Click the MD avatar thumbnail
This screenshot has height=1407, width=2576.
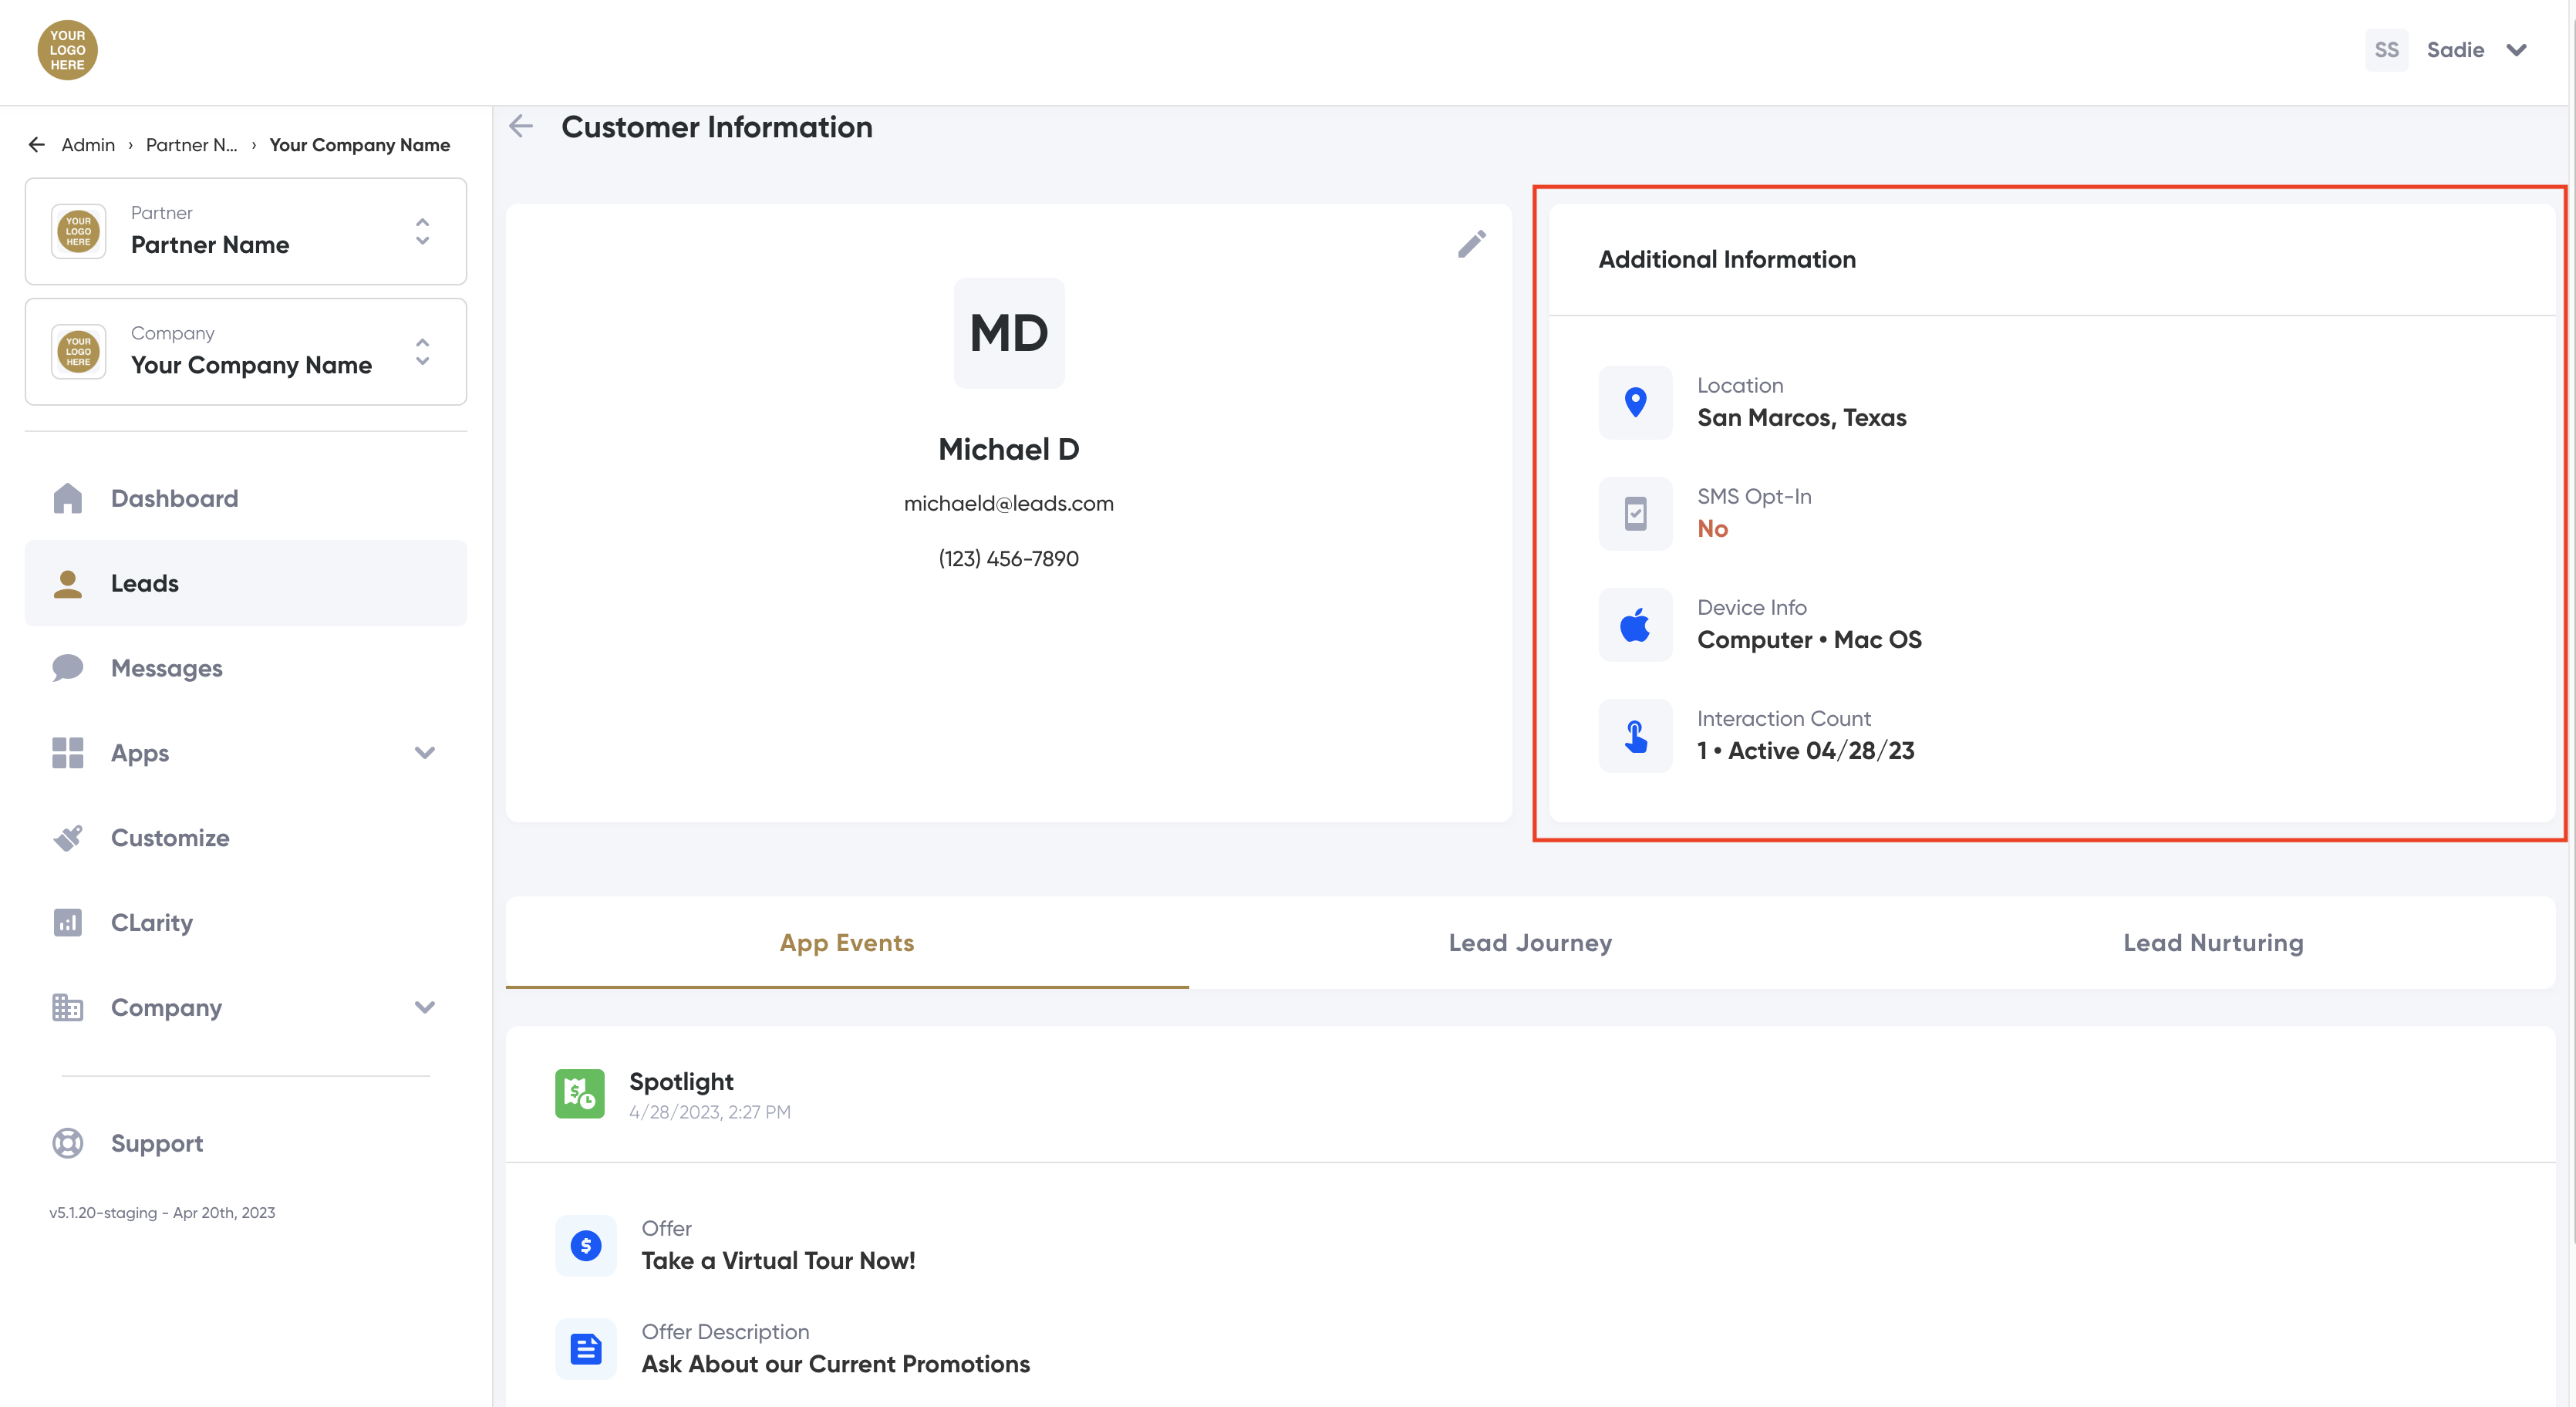[1008, 333]
